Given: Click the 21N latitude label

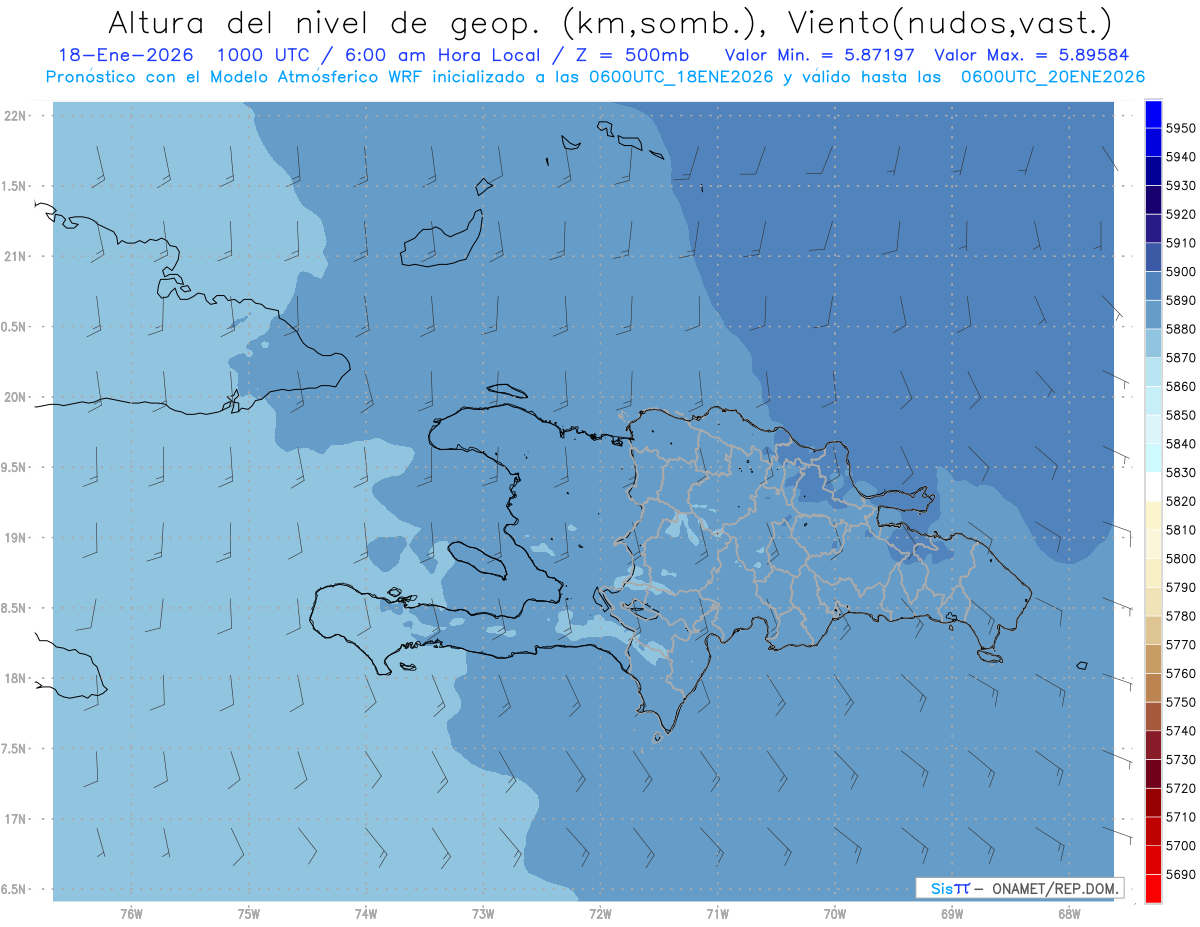Looking at the screenshot, I should [14, 256].
